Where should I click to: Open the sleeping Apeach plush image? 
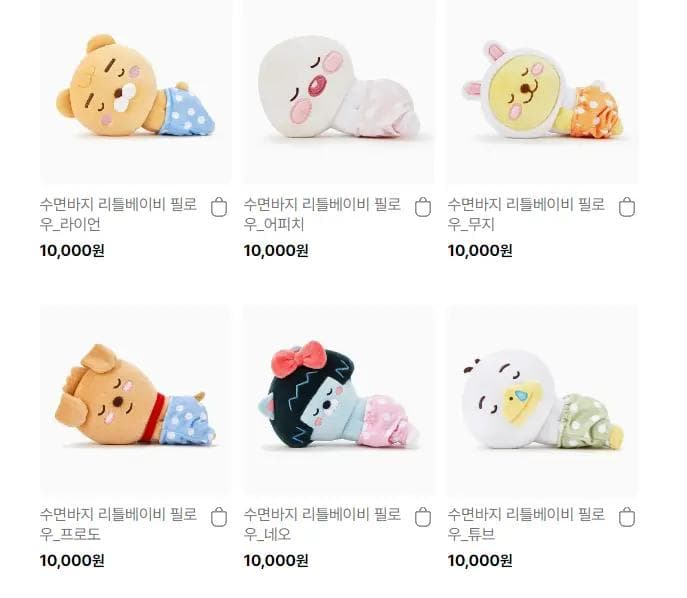[340, 90]
